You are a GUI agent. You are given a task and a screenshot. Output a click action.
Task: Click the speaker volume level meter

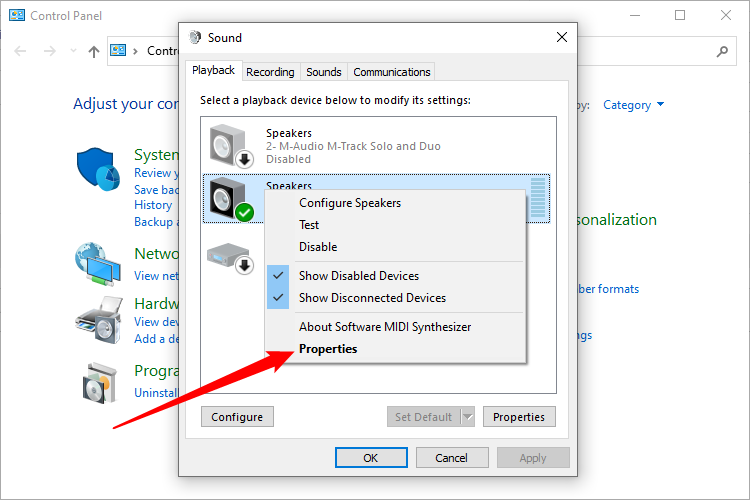[x=539, y=199]
